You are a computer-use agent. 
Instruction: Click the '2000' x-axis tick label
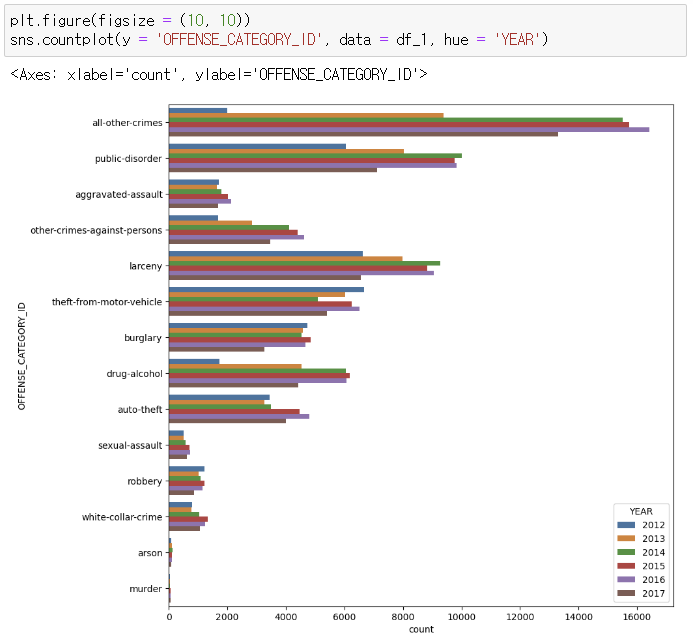coord(227,617)
